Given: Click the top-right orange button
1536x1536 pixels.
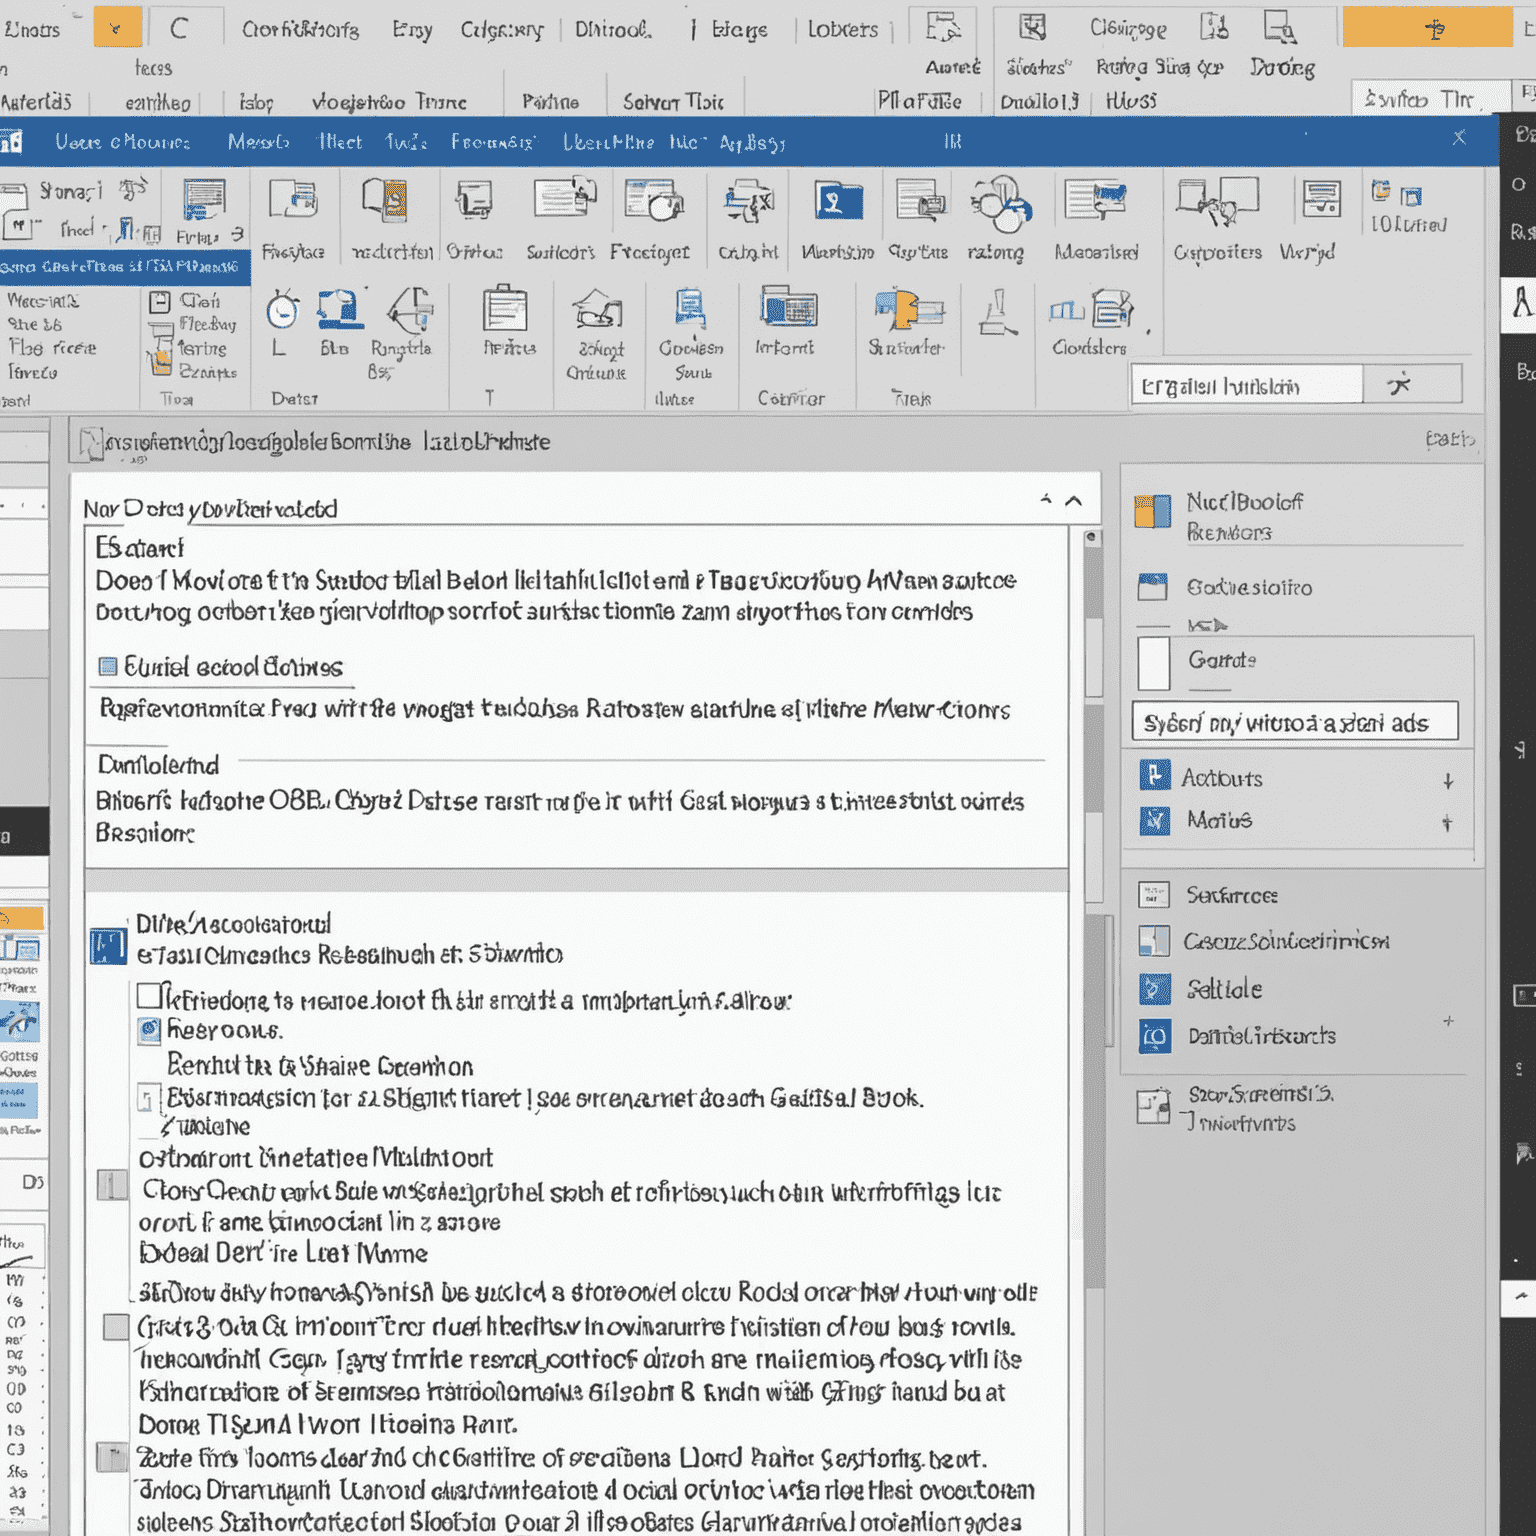Looking at the screenshot, I should 1427,28.
